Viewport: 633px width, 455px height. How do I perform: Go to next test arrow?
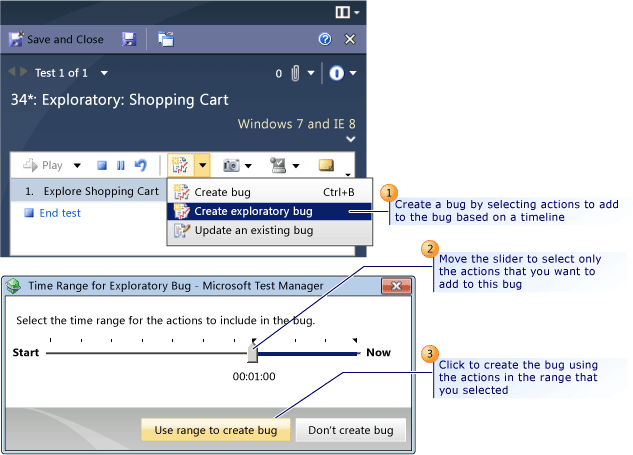coord(24,72)
